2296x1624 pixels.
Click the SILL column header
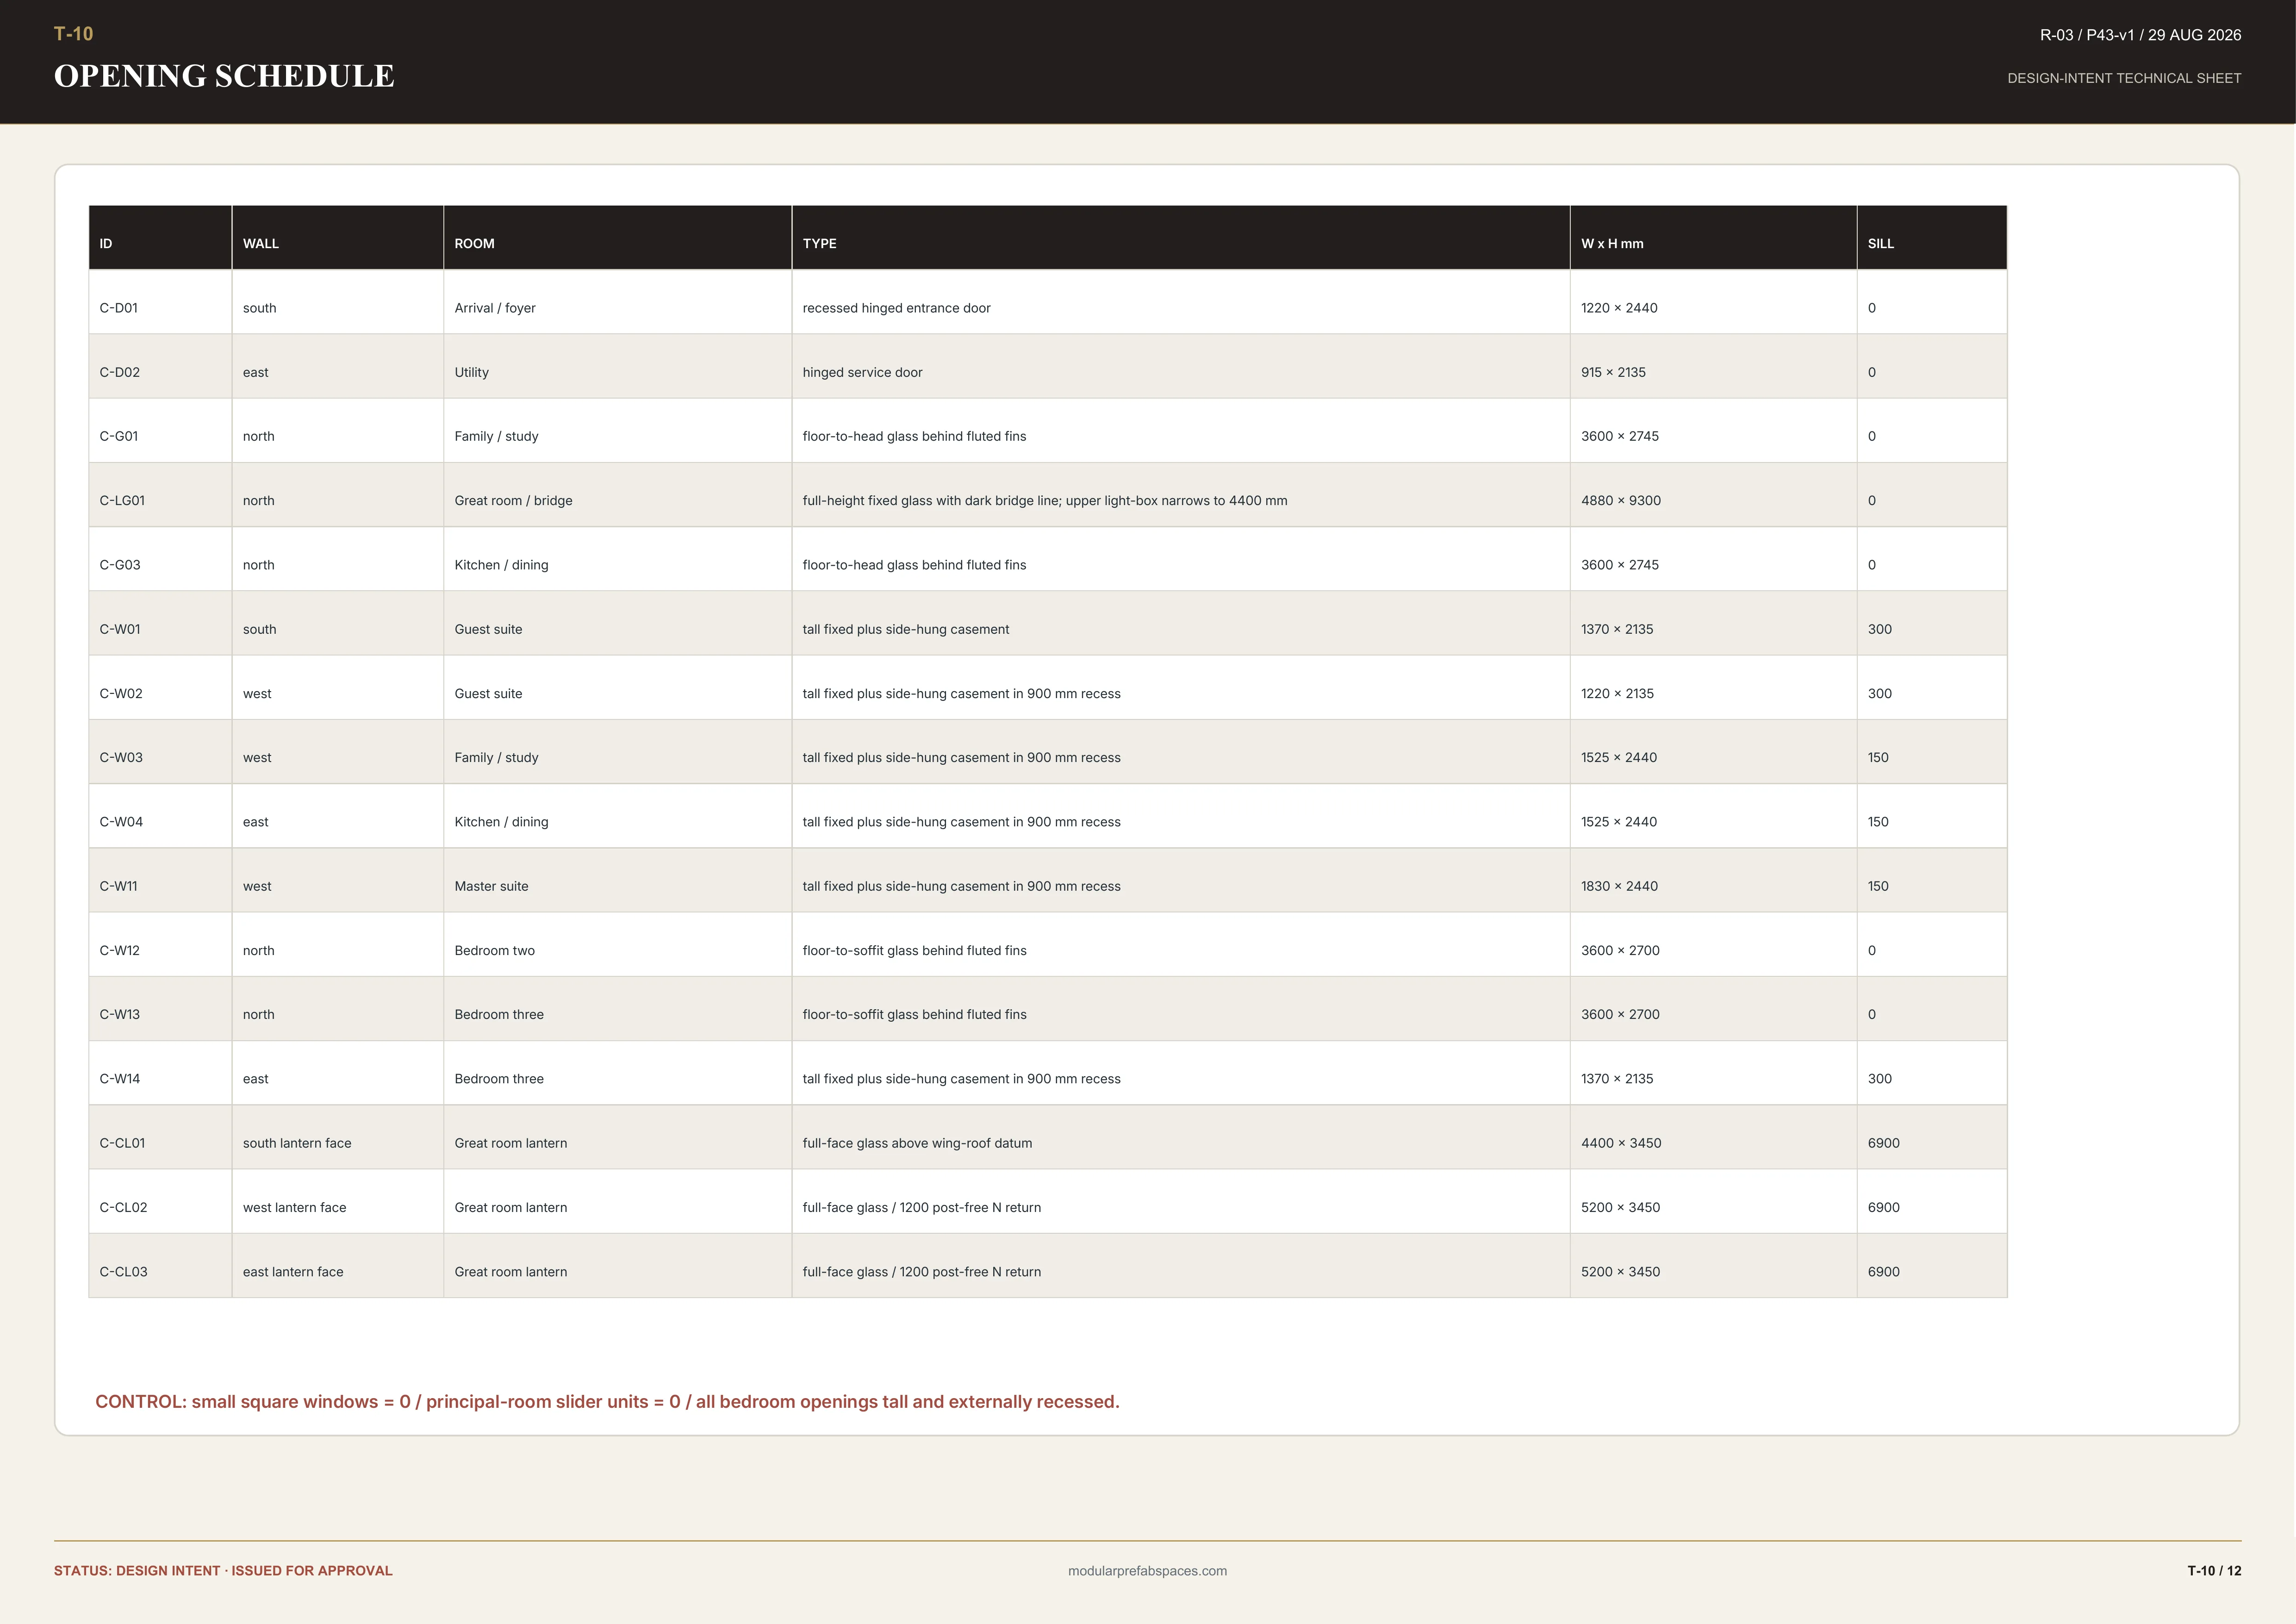[x=1932, y=238]
